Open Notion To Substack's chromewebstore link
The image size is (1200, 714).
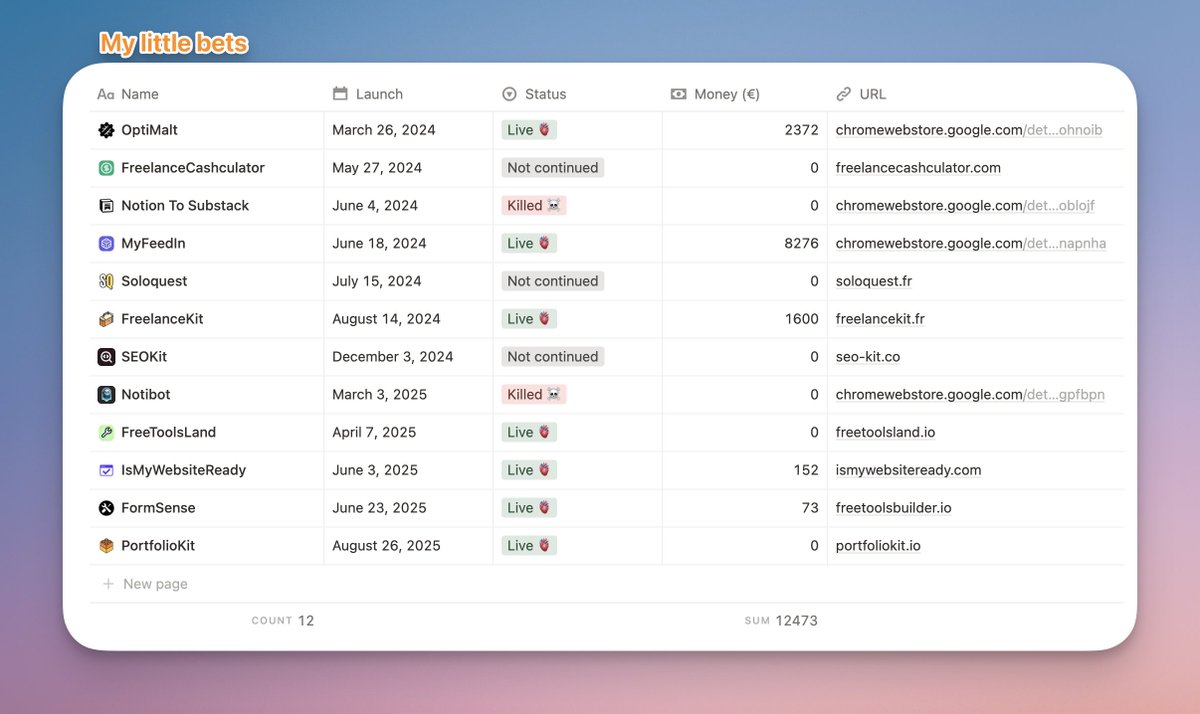click(965, 206)
